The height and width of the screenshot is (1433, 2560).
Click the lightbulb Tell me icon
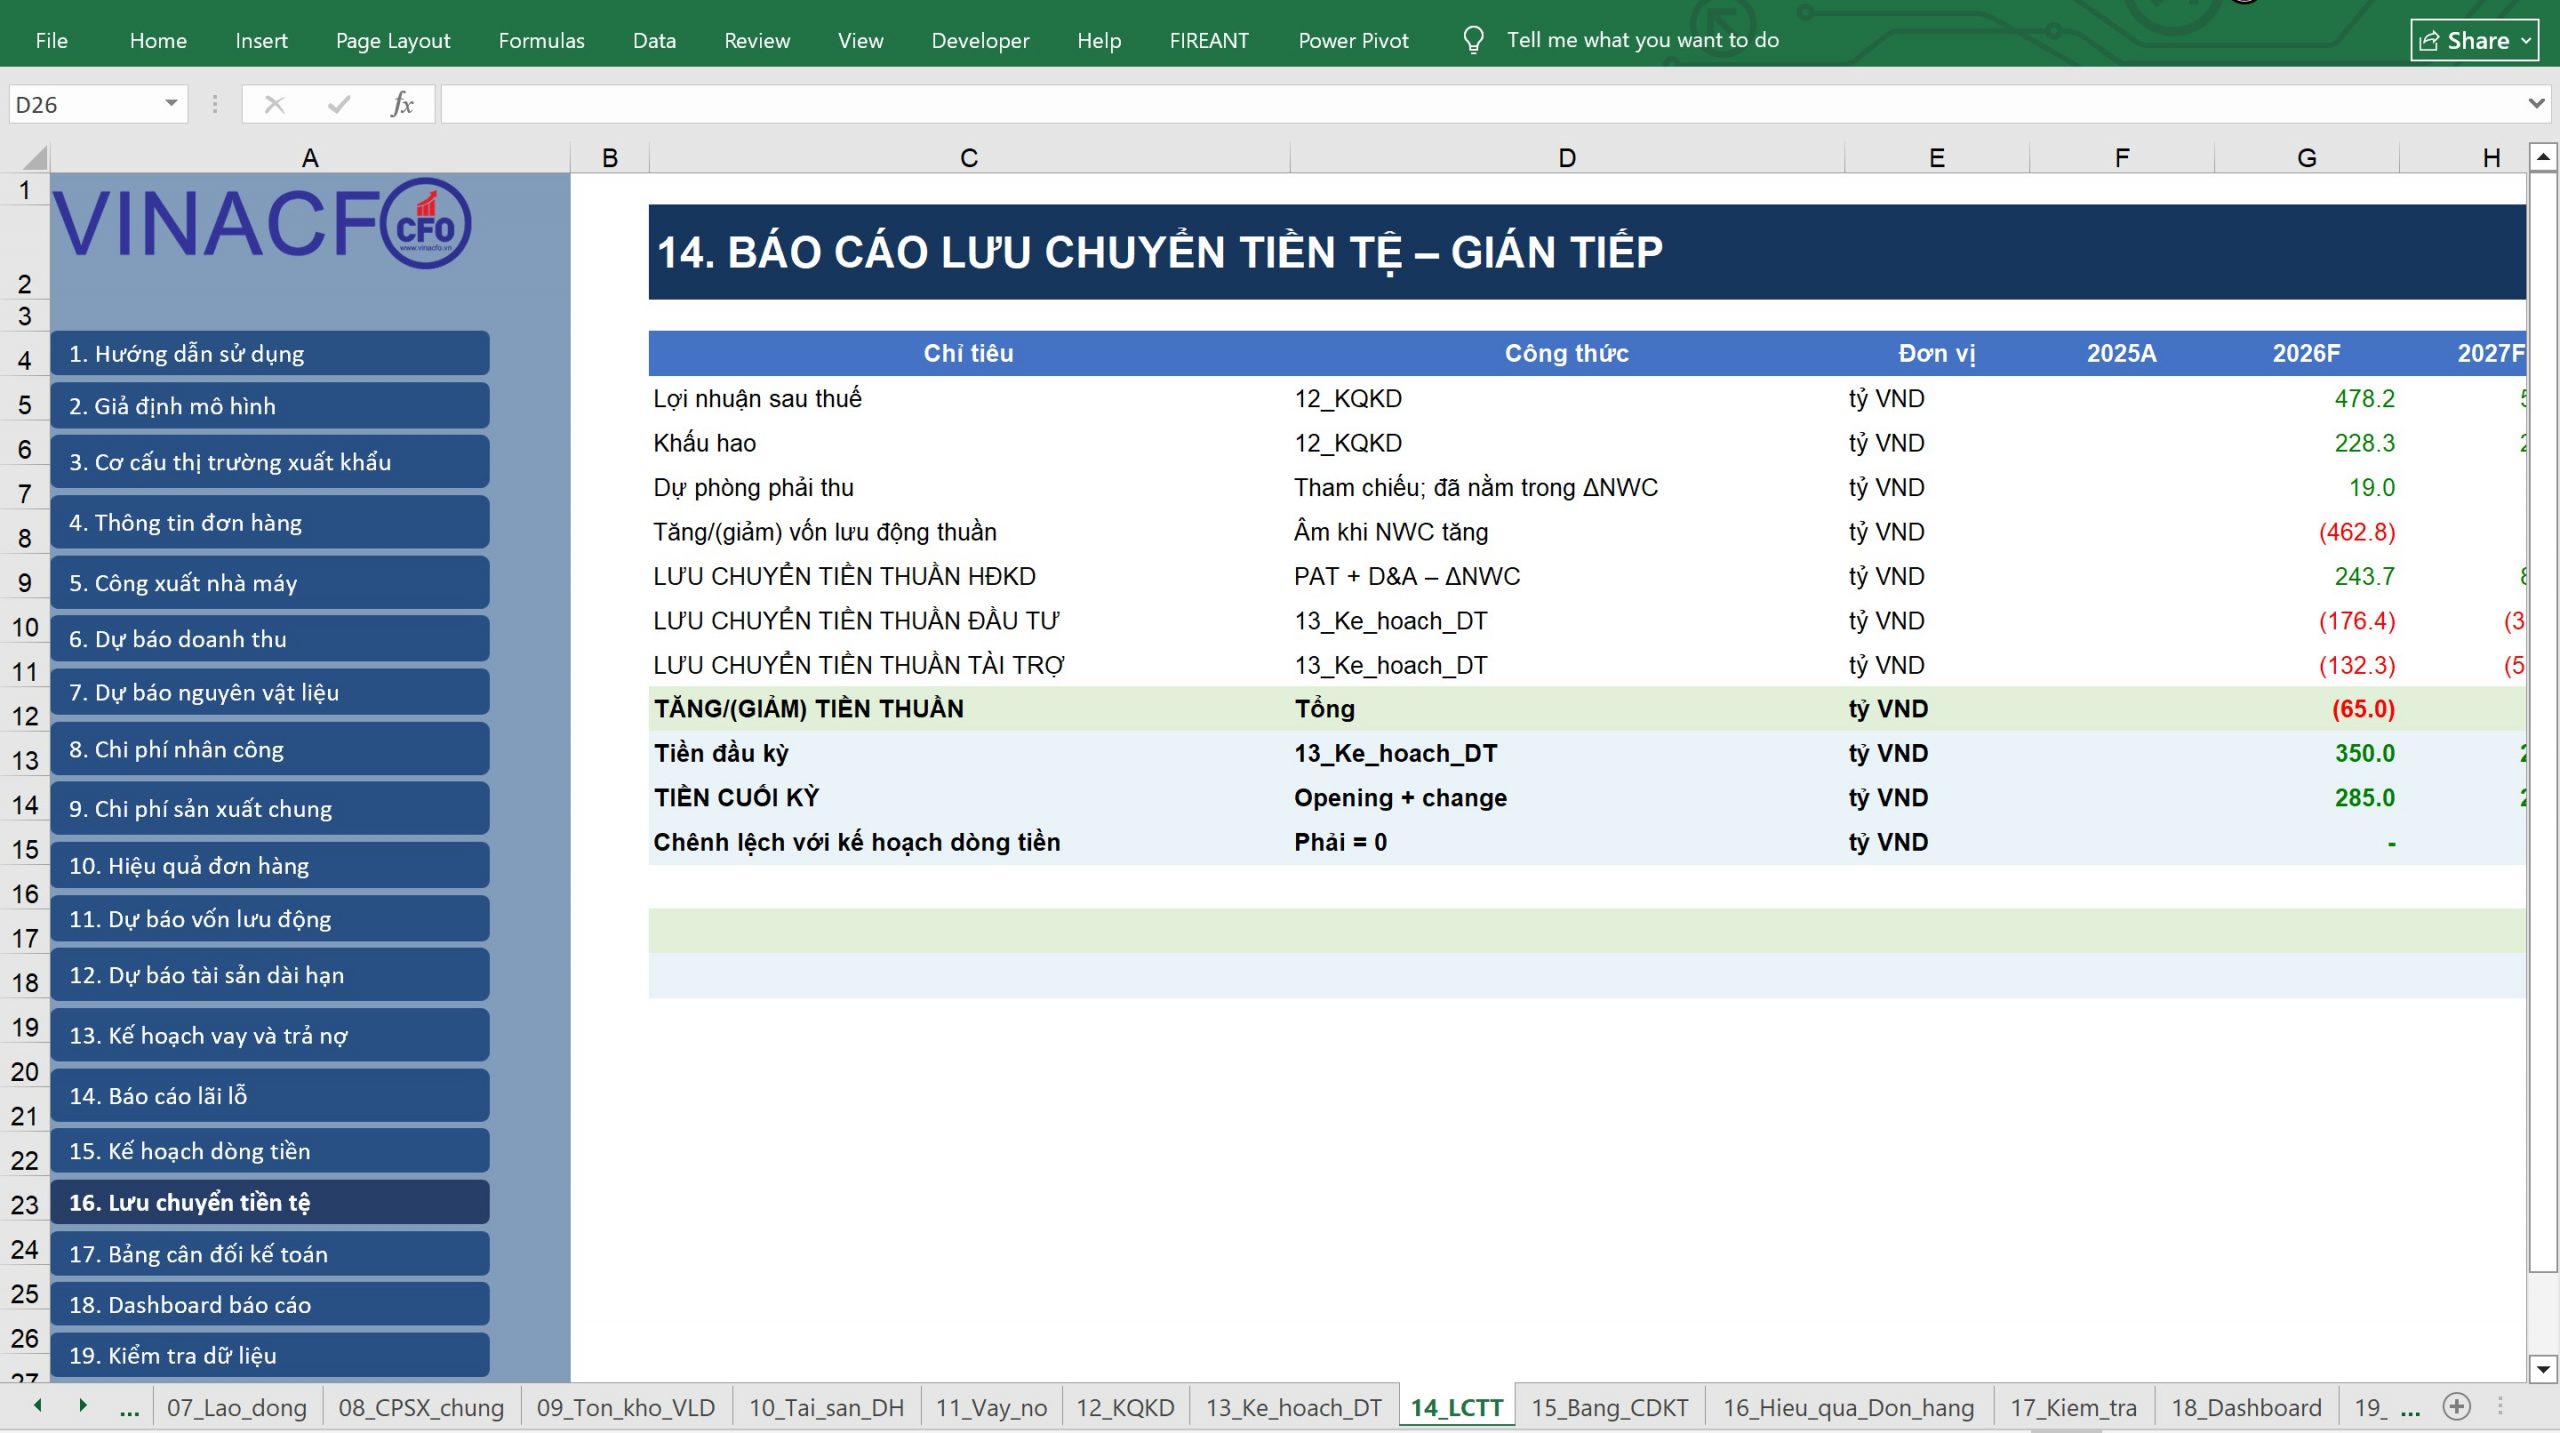1473,40
